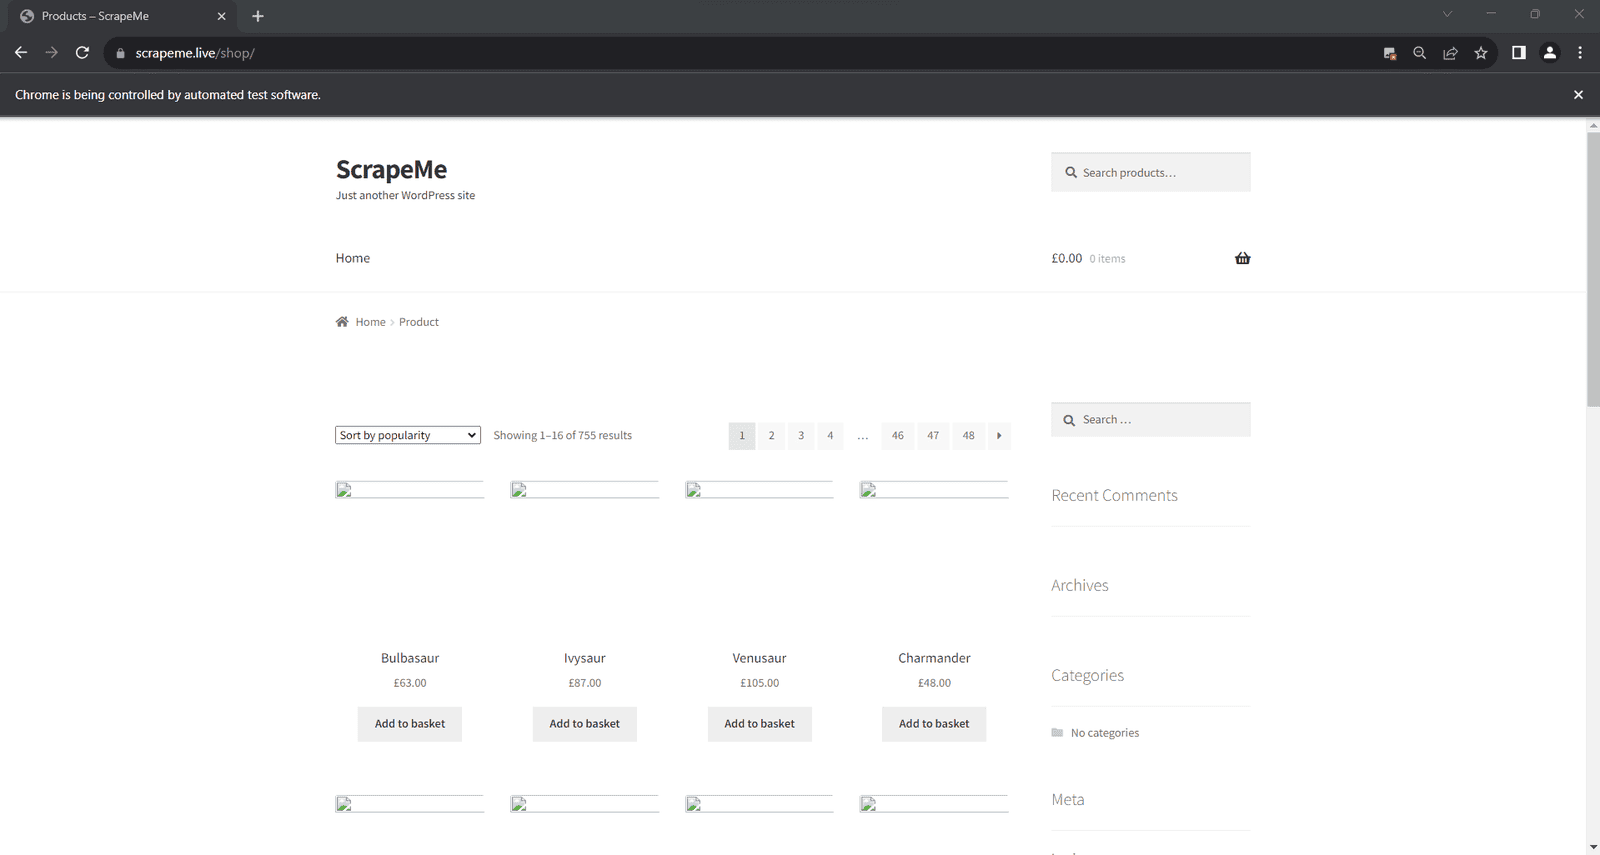This screenshot has width=1600, height=855.
Task: Open a new tab with the plus icon
Action: coord(258,16)
